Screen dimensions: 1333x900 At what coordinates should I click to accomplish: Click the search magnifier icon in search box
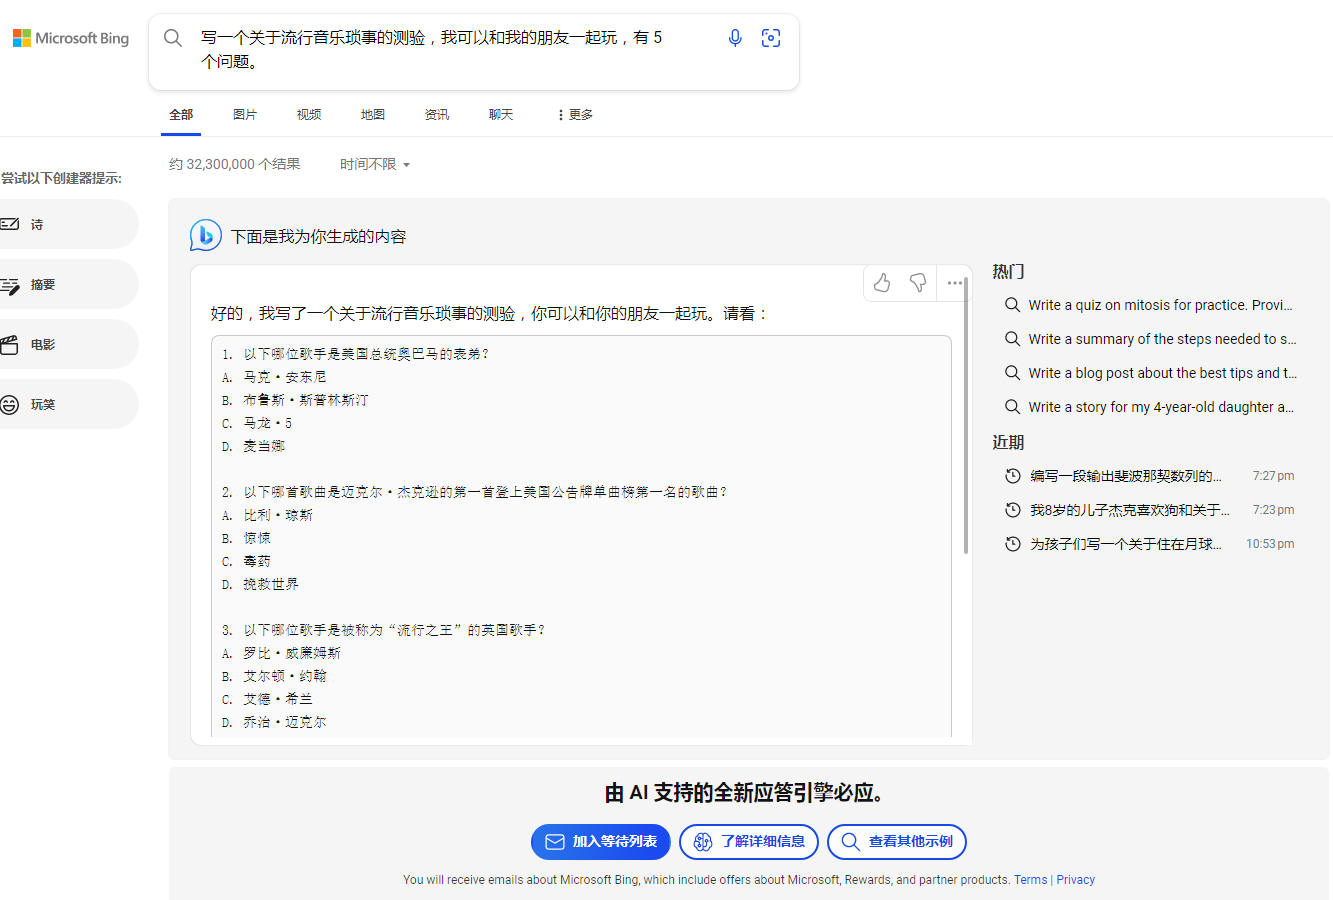[173, 38]
